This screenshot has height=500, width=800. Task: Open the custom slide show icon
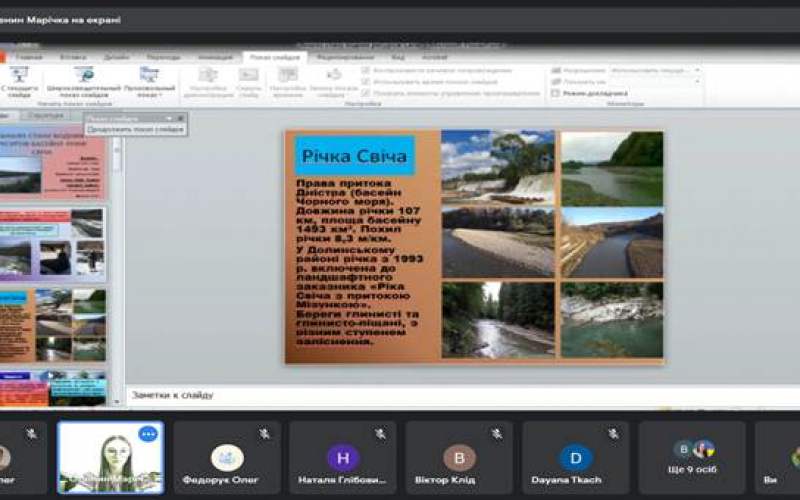pos(149,74)
